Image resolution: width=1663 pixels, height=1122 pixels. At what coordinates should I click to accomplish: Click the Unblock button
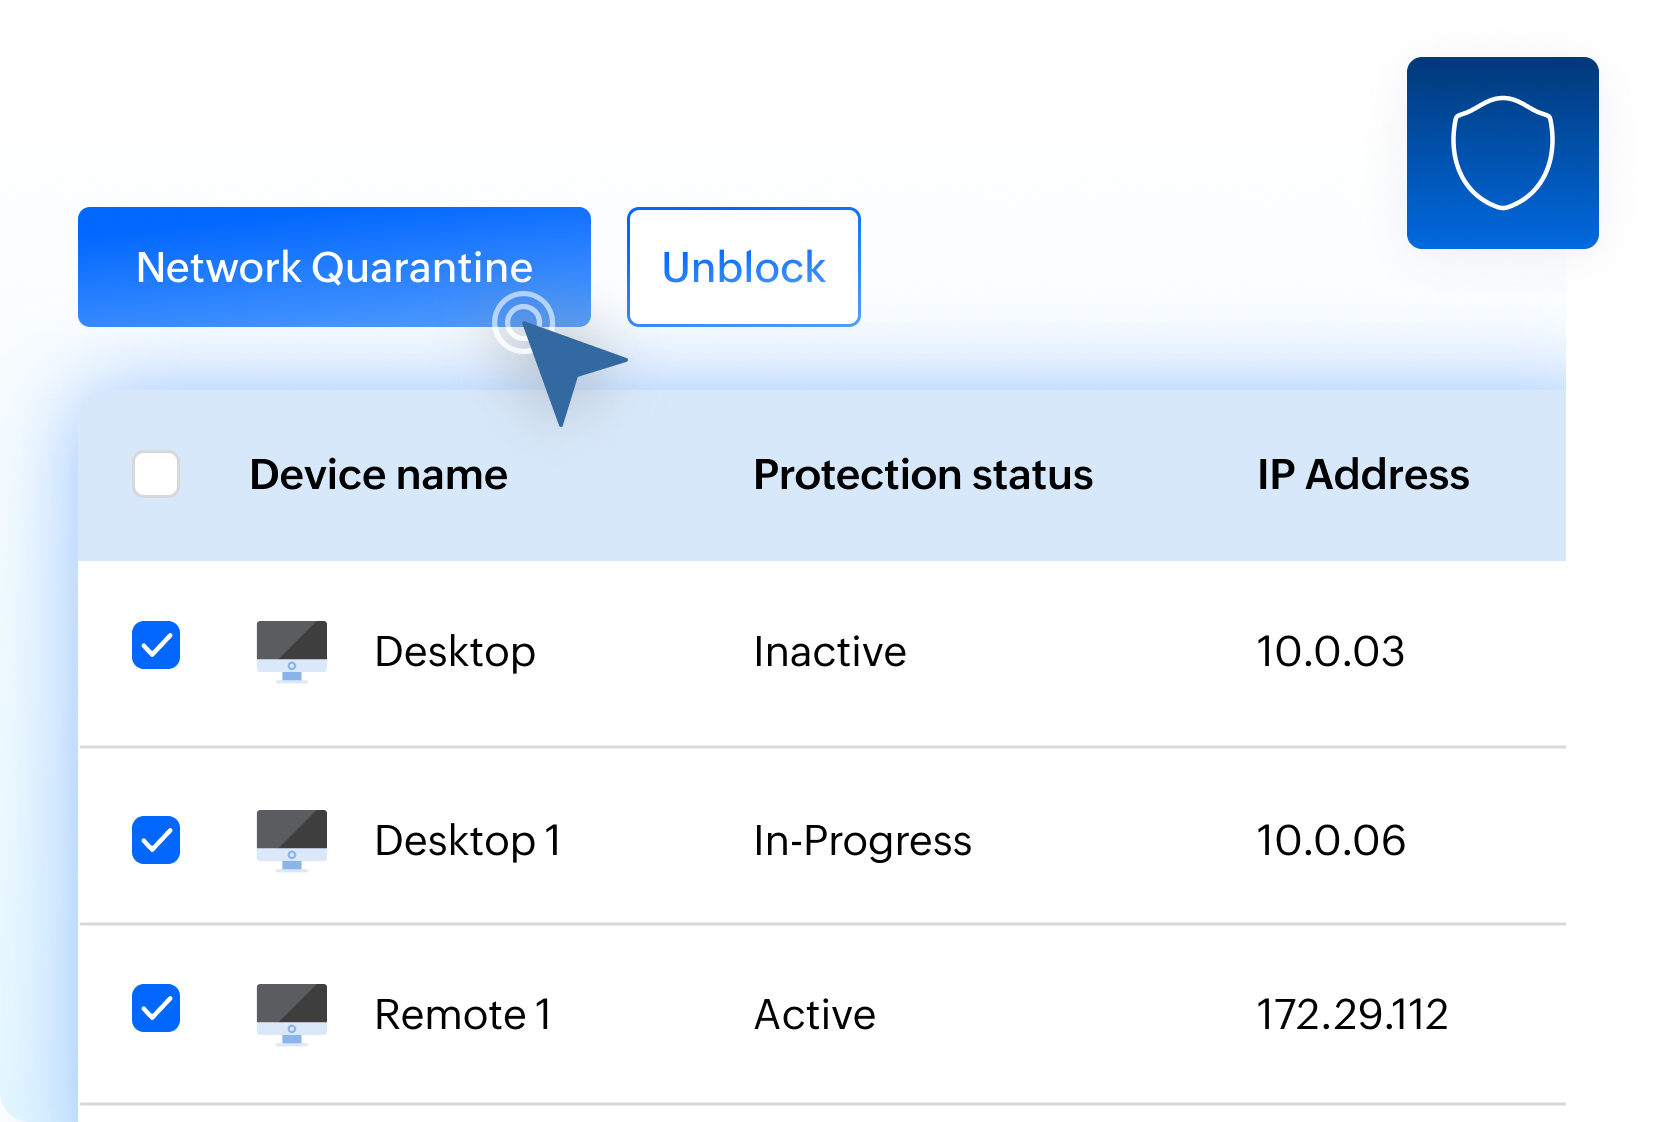[x=743, y=267]
